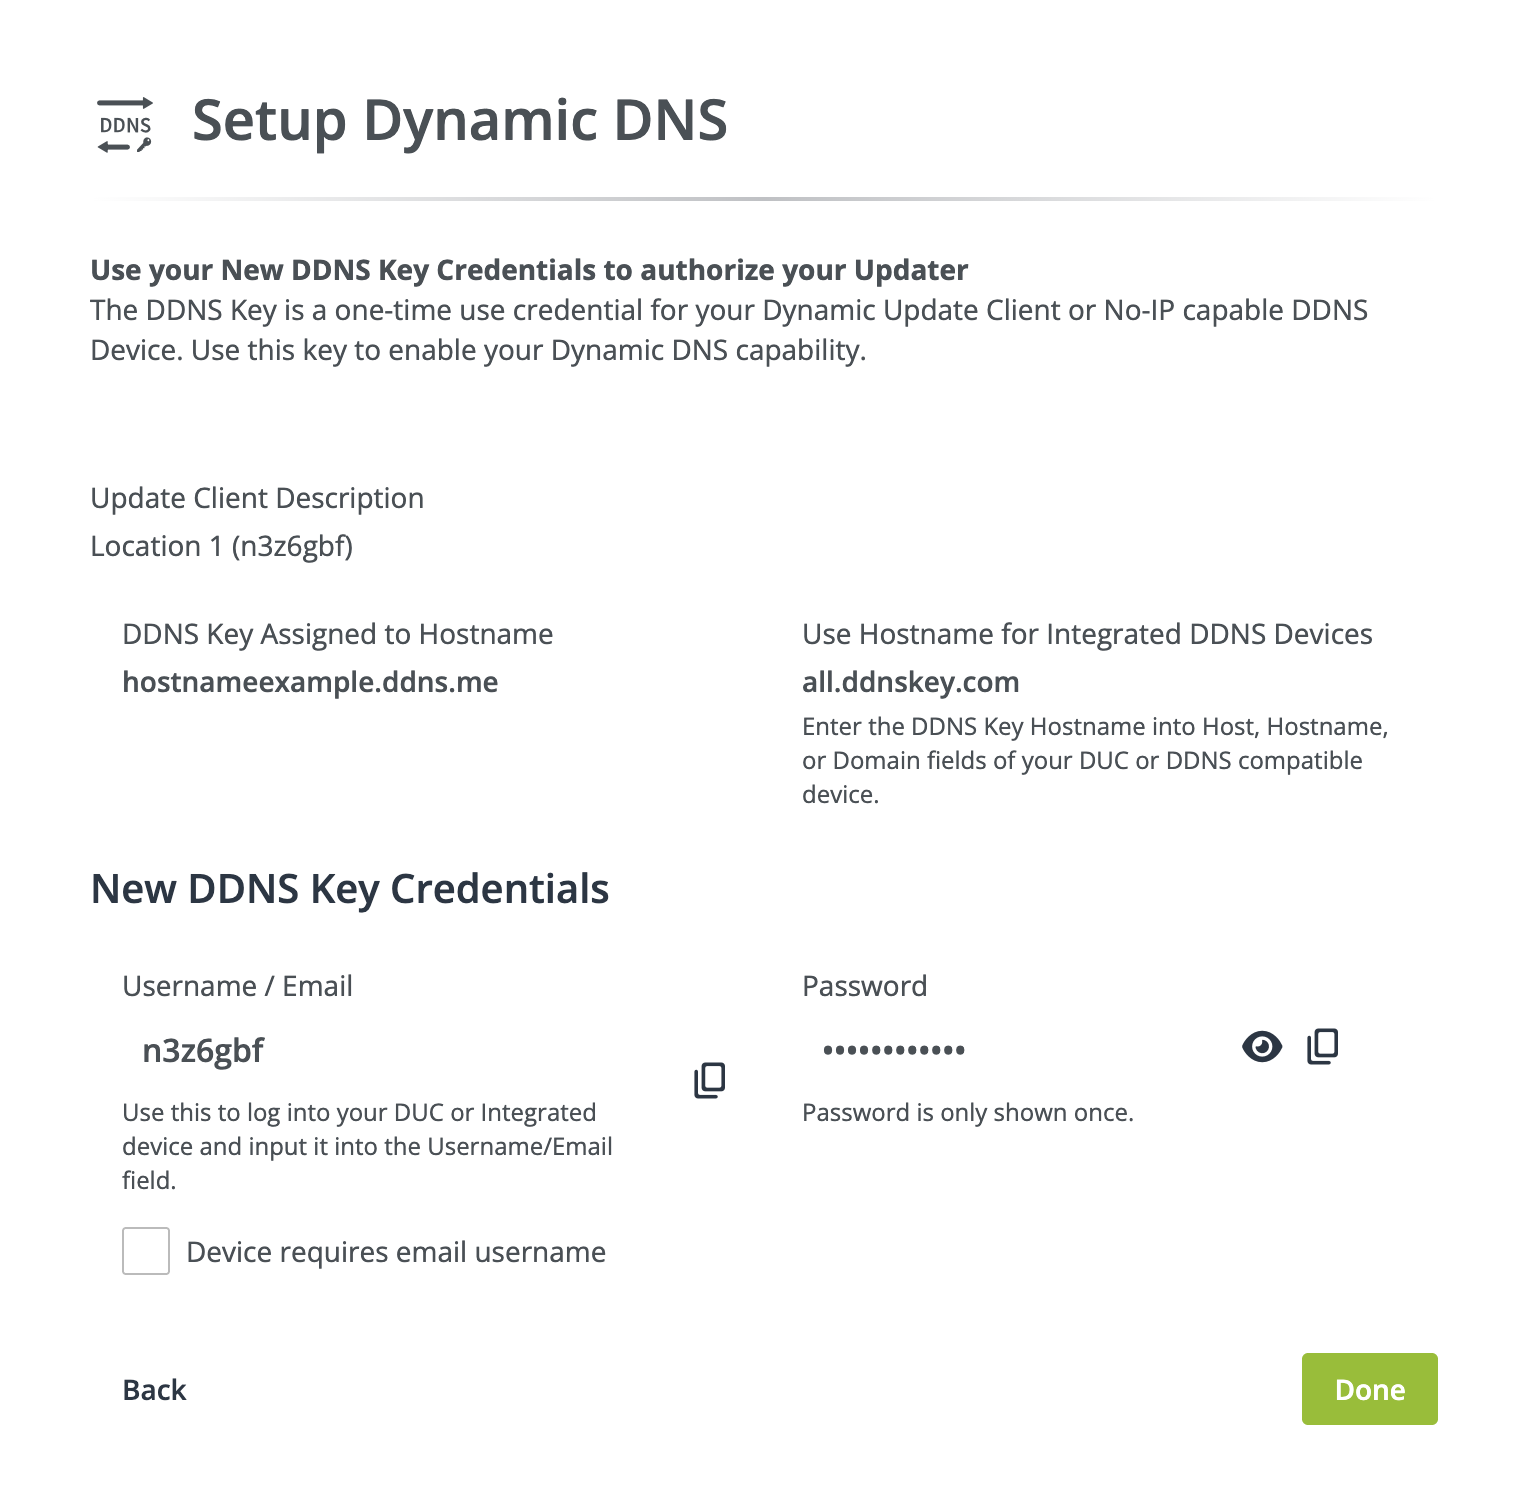Select the copy icon beside the username description

709,1080
